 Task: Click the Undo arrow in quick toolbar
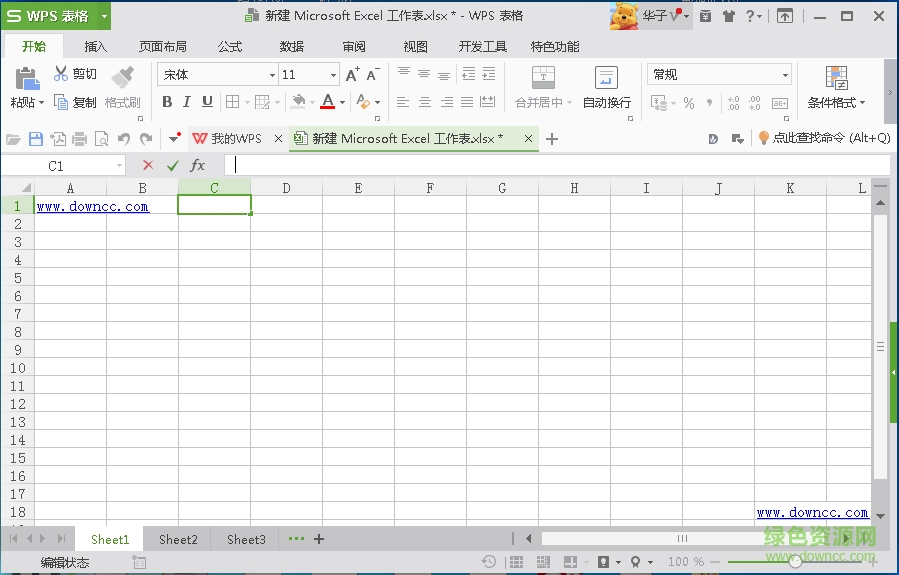coord(124,139)
